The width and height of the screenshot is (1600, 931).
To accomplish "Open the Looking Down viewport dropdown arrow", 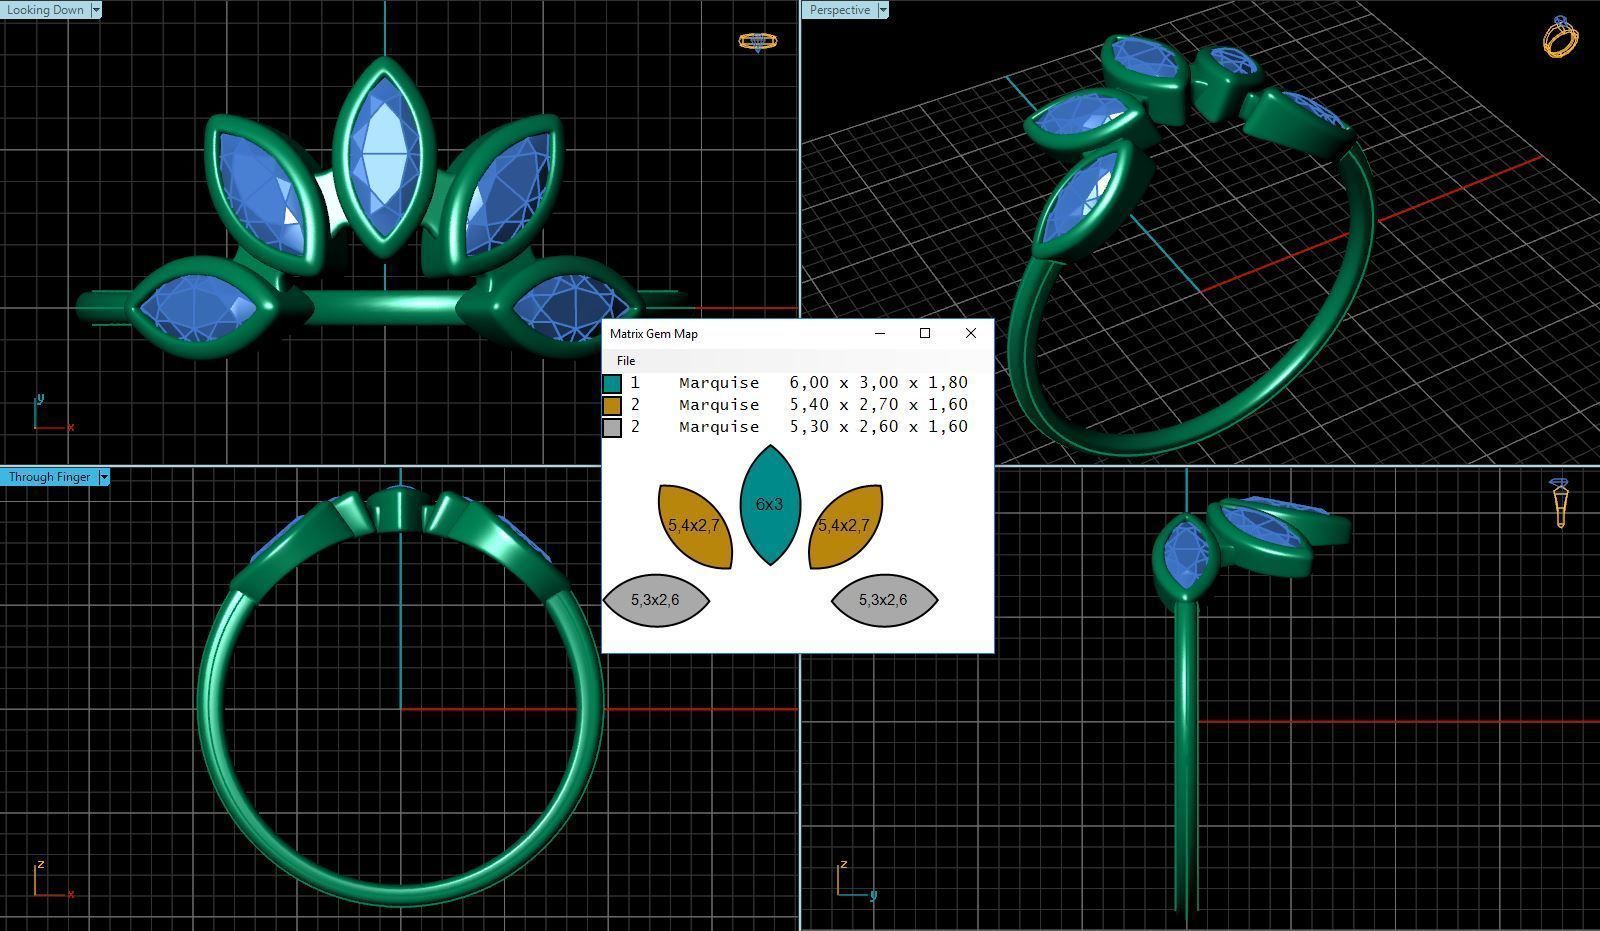I will click(96, 9).
